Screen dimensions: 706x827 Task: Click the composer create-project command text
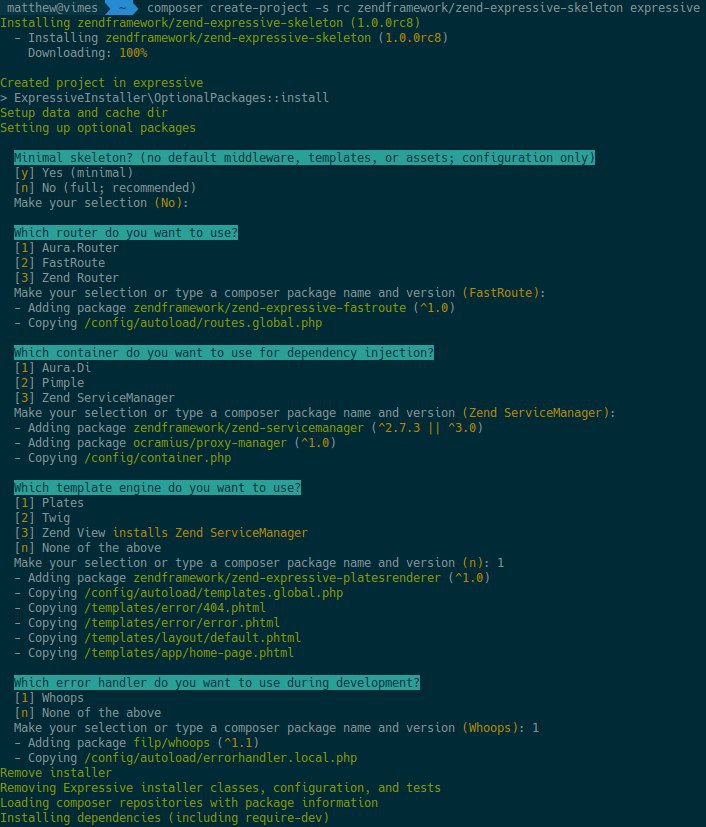(x=423, y=8)
